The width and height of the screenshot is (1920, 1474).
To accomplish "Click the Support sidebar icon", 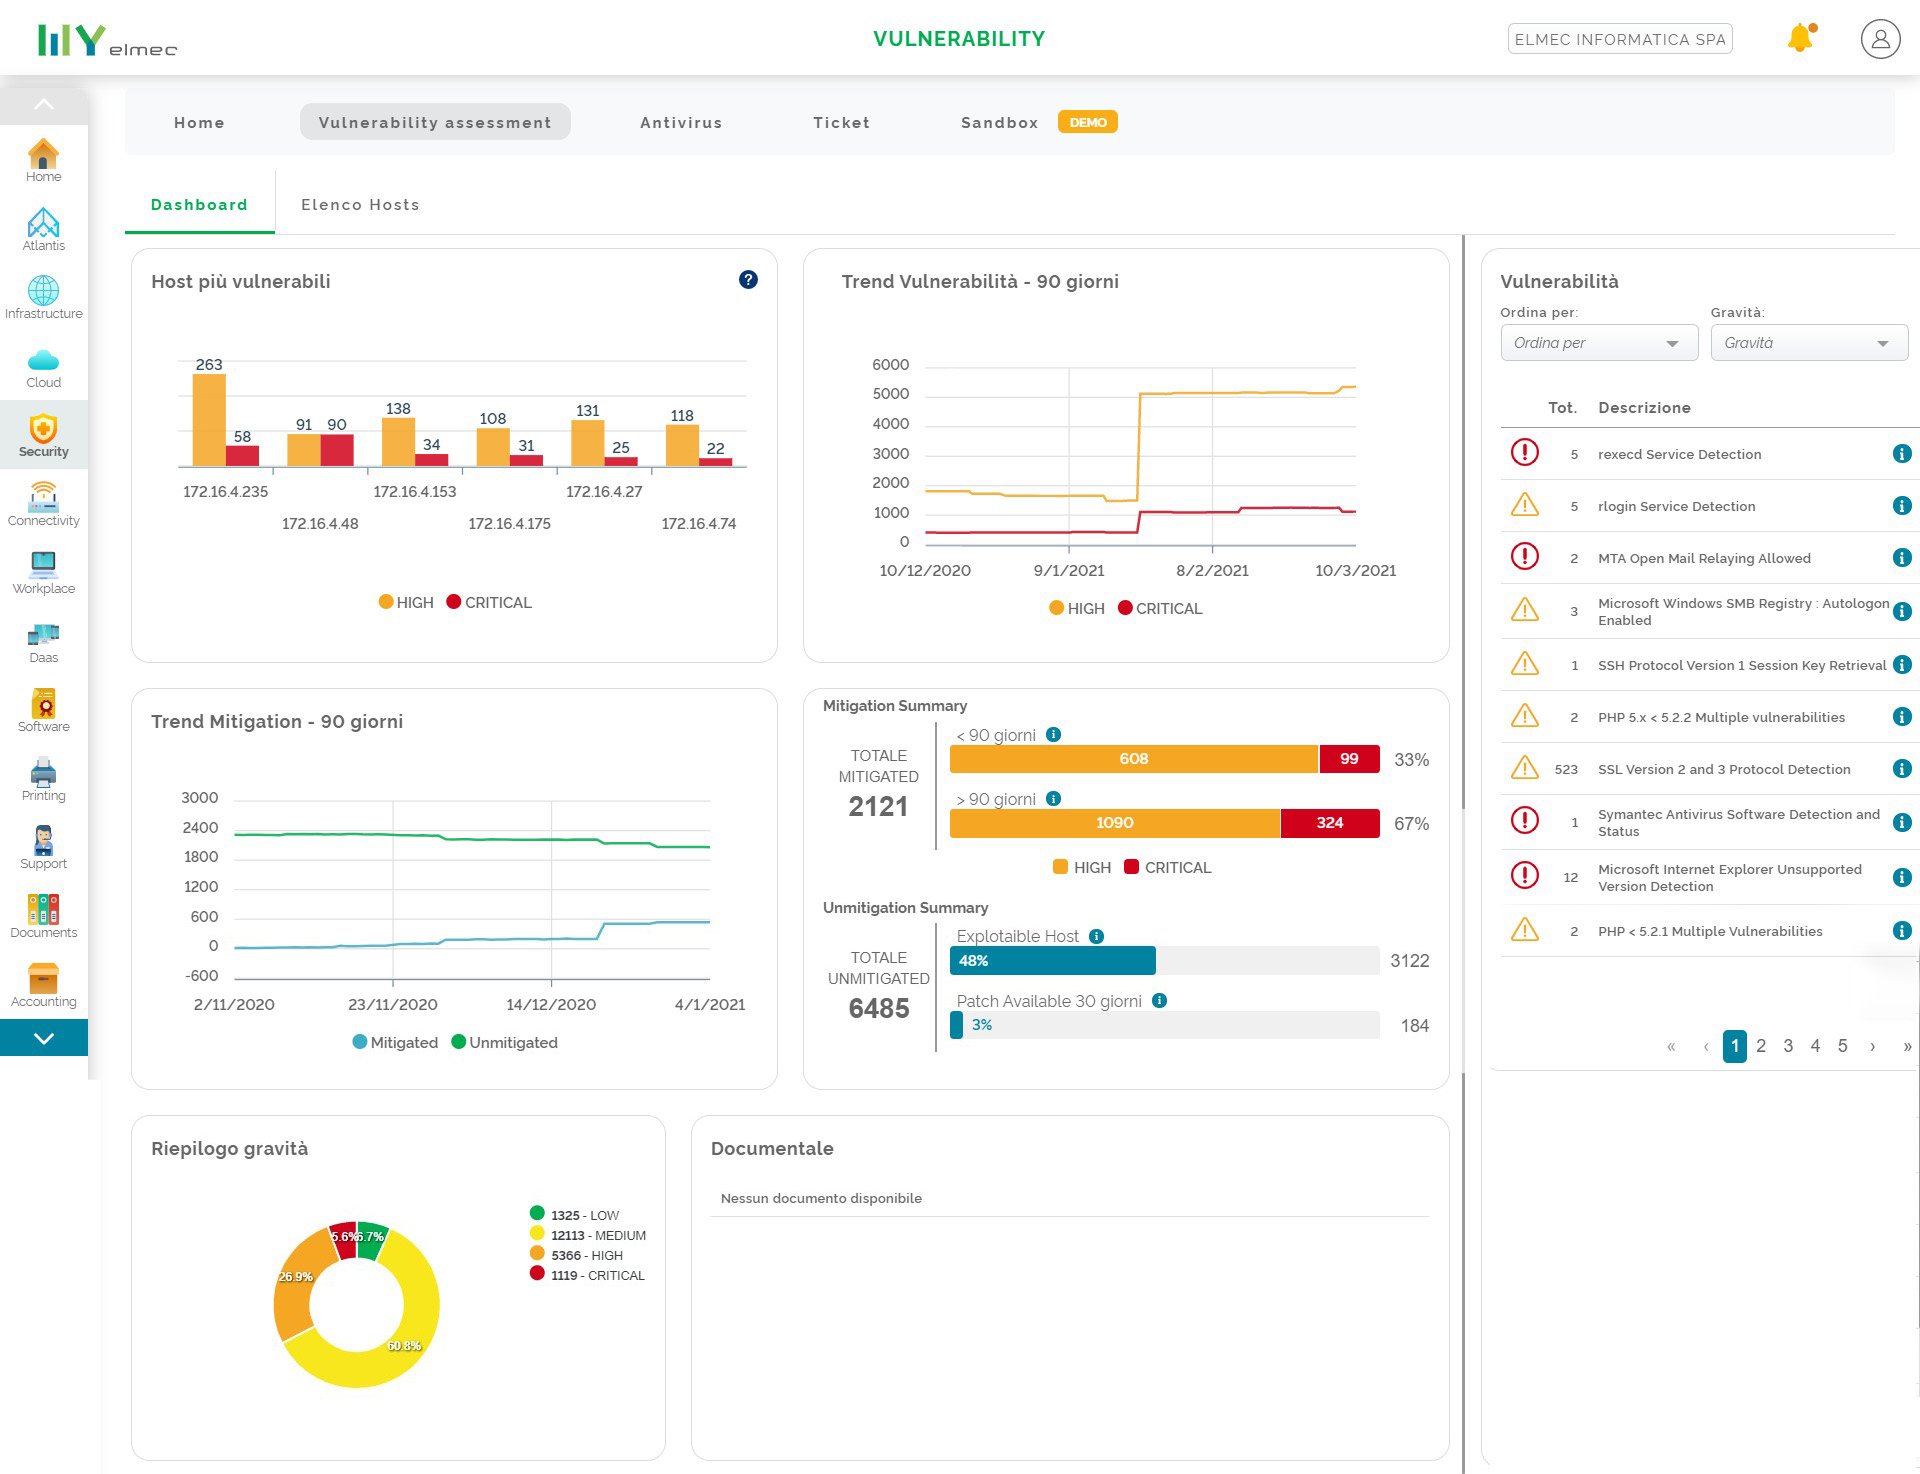I will pos(43,841).
